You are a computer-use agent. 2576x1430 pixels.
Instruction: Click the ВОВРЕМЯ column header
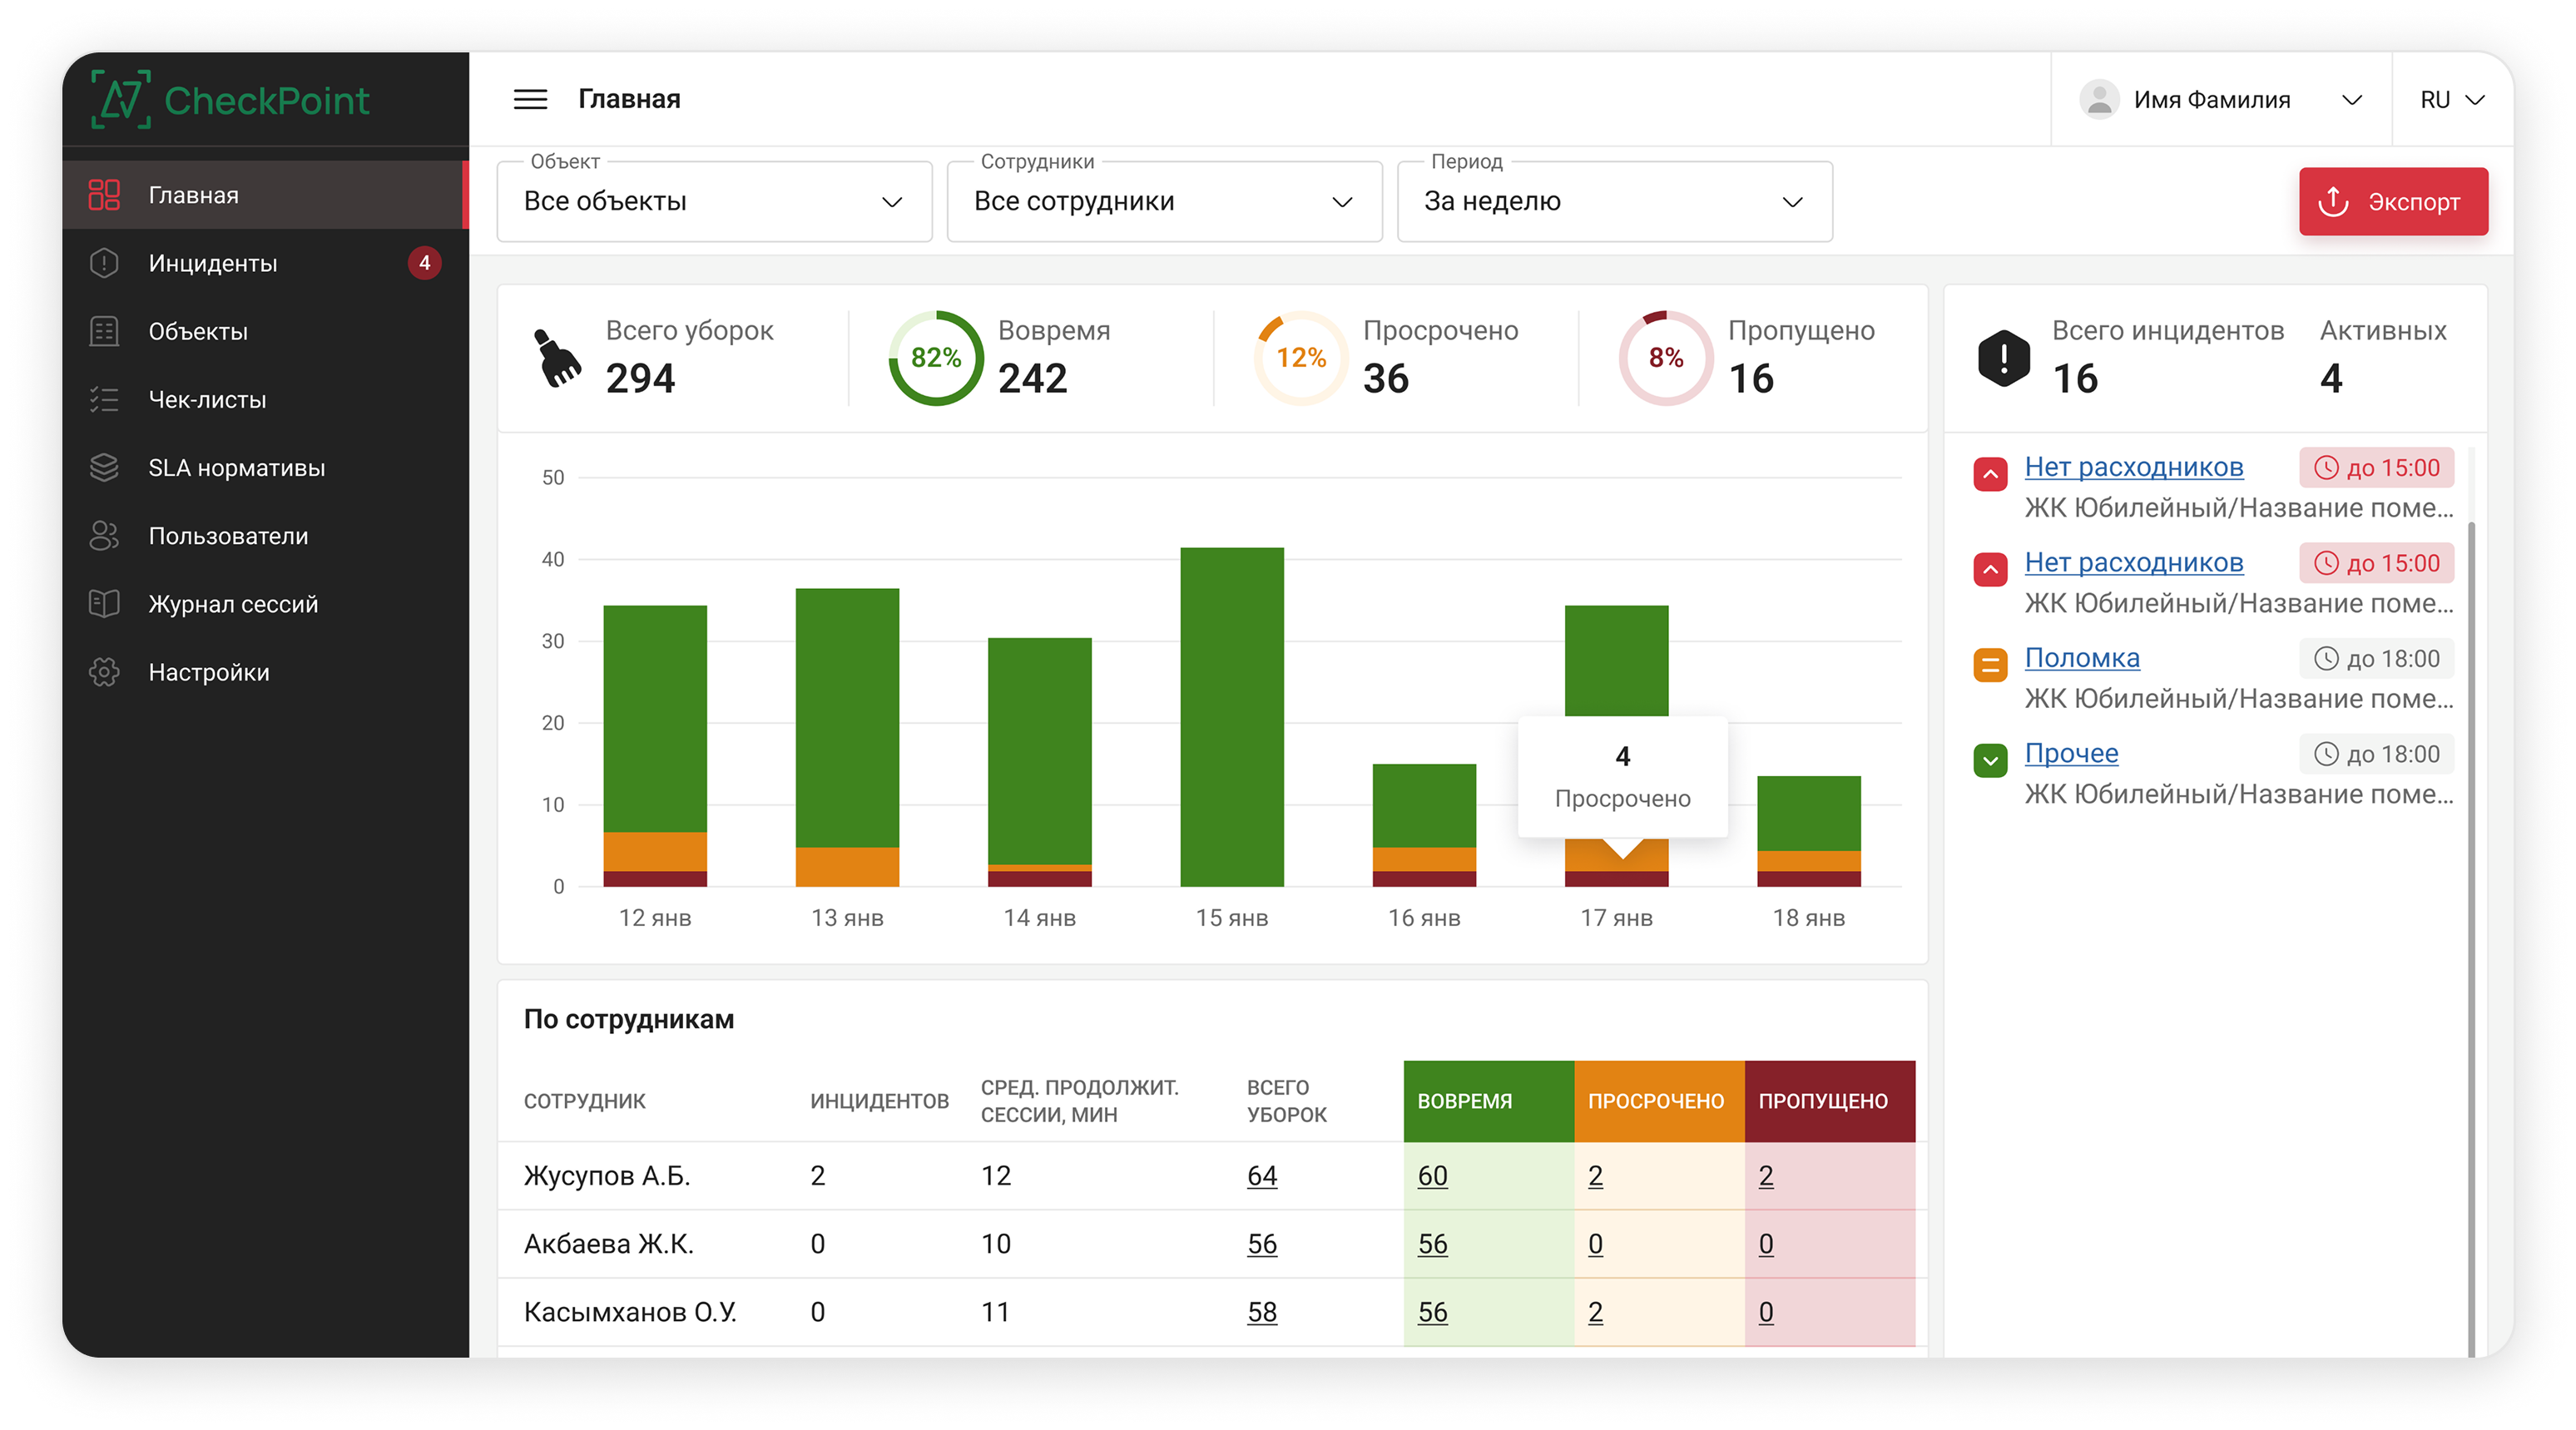coord(1489,1100)
